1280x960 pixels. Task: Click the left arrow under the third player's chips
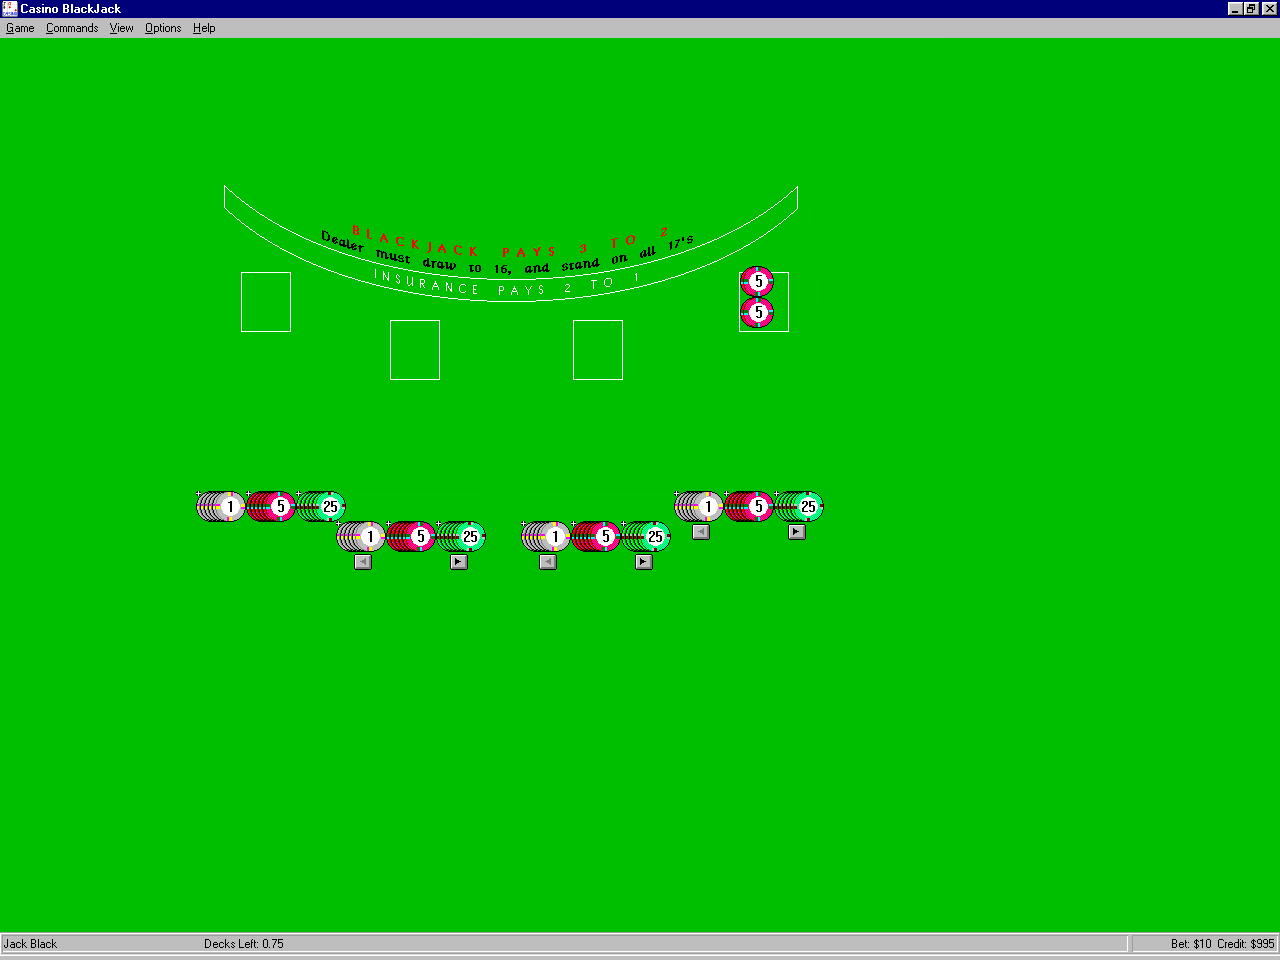click(548, 562)
